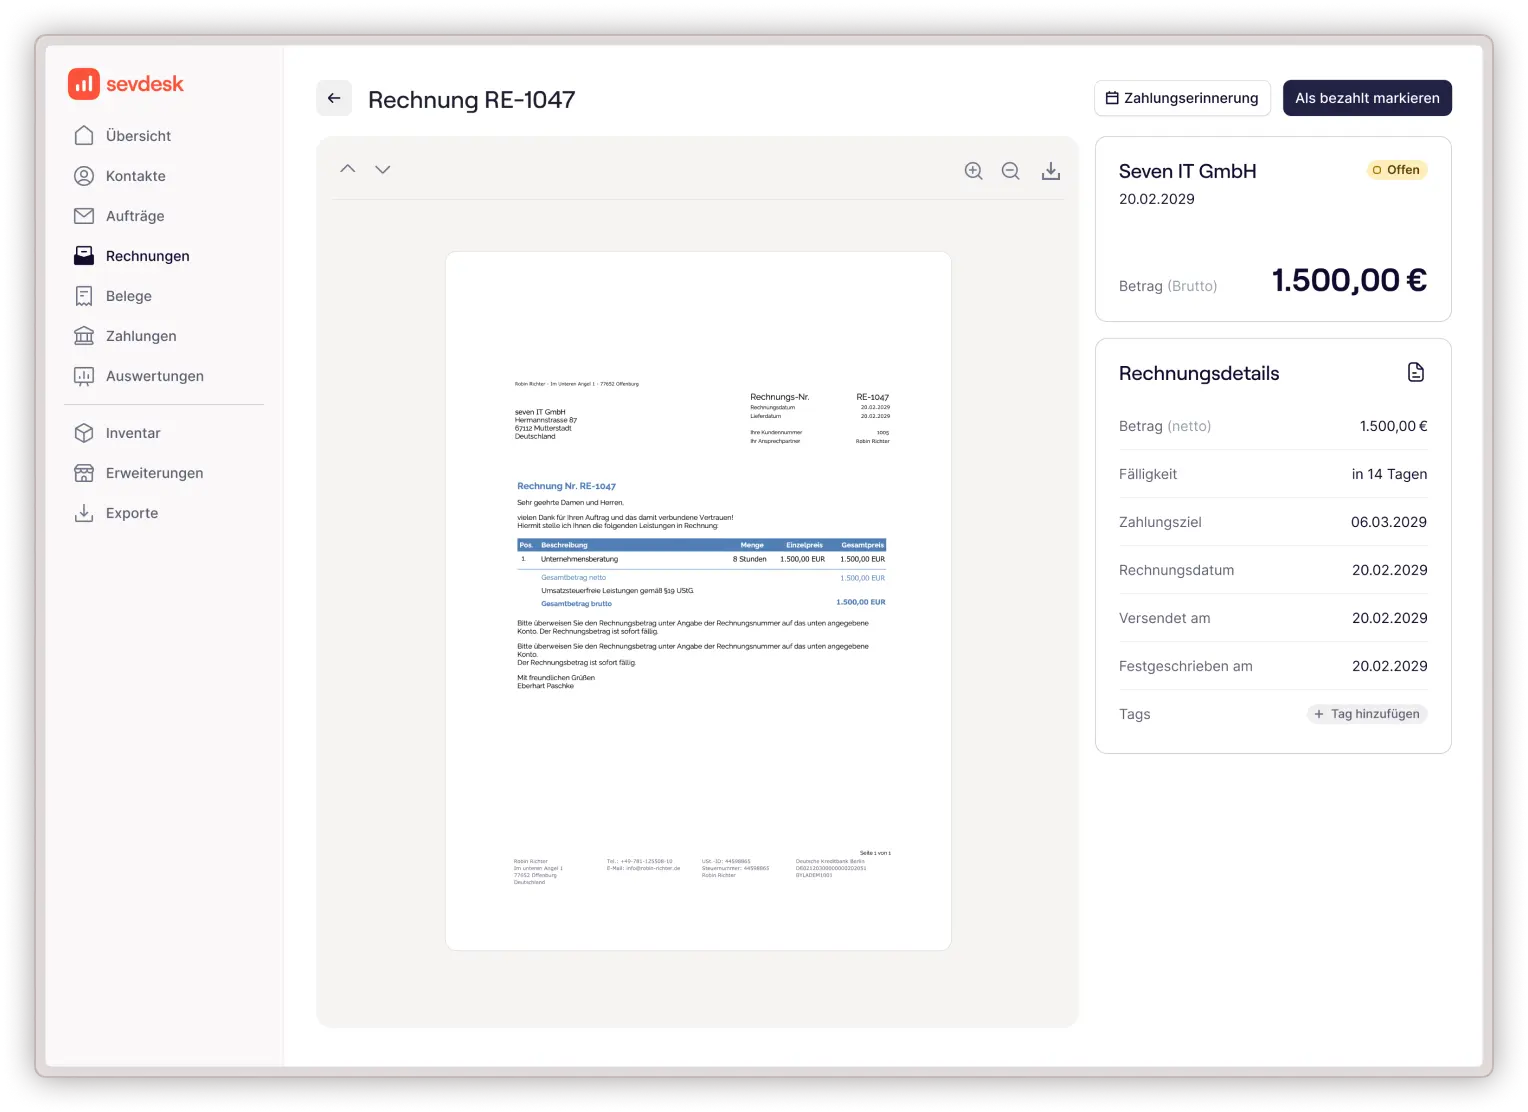Click the Versendet am row label
1528x1112 pixels.
point(1165,618)
